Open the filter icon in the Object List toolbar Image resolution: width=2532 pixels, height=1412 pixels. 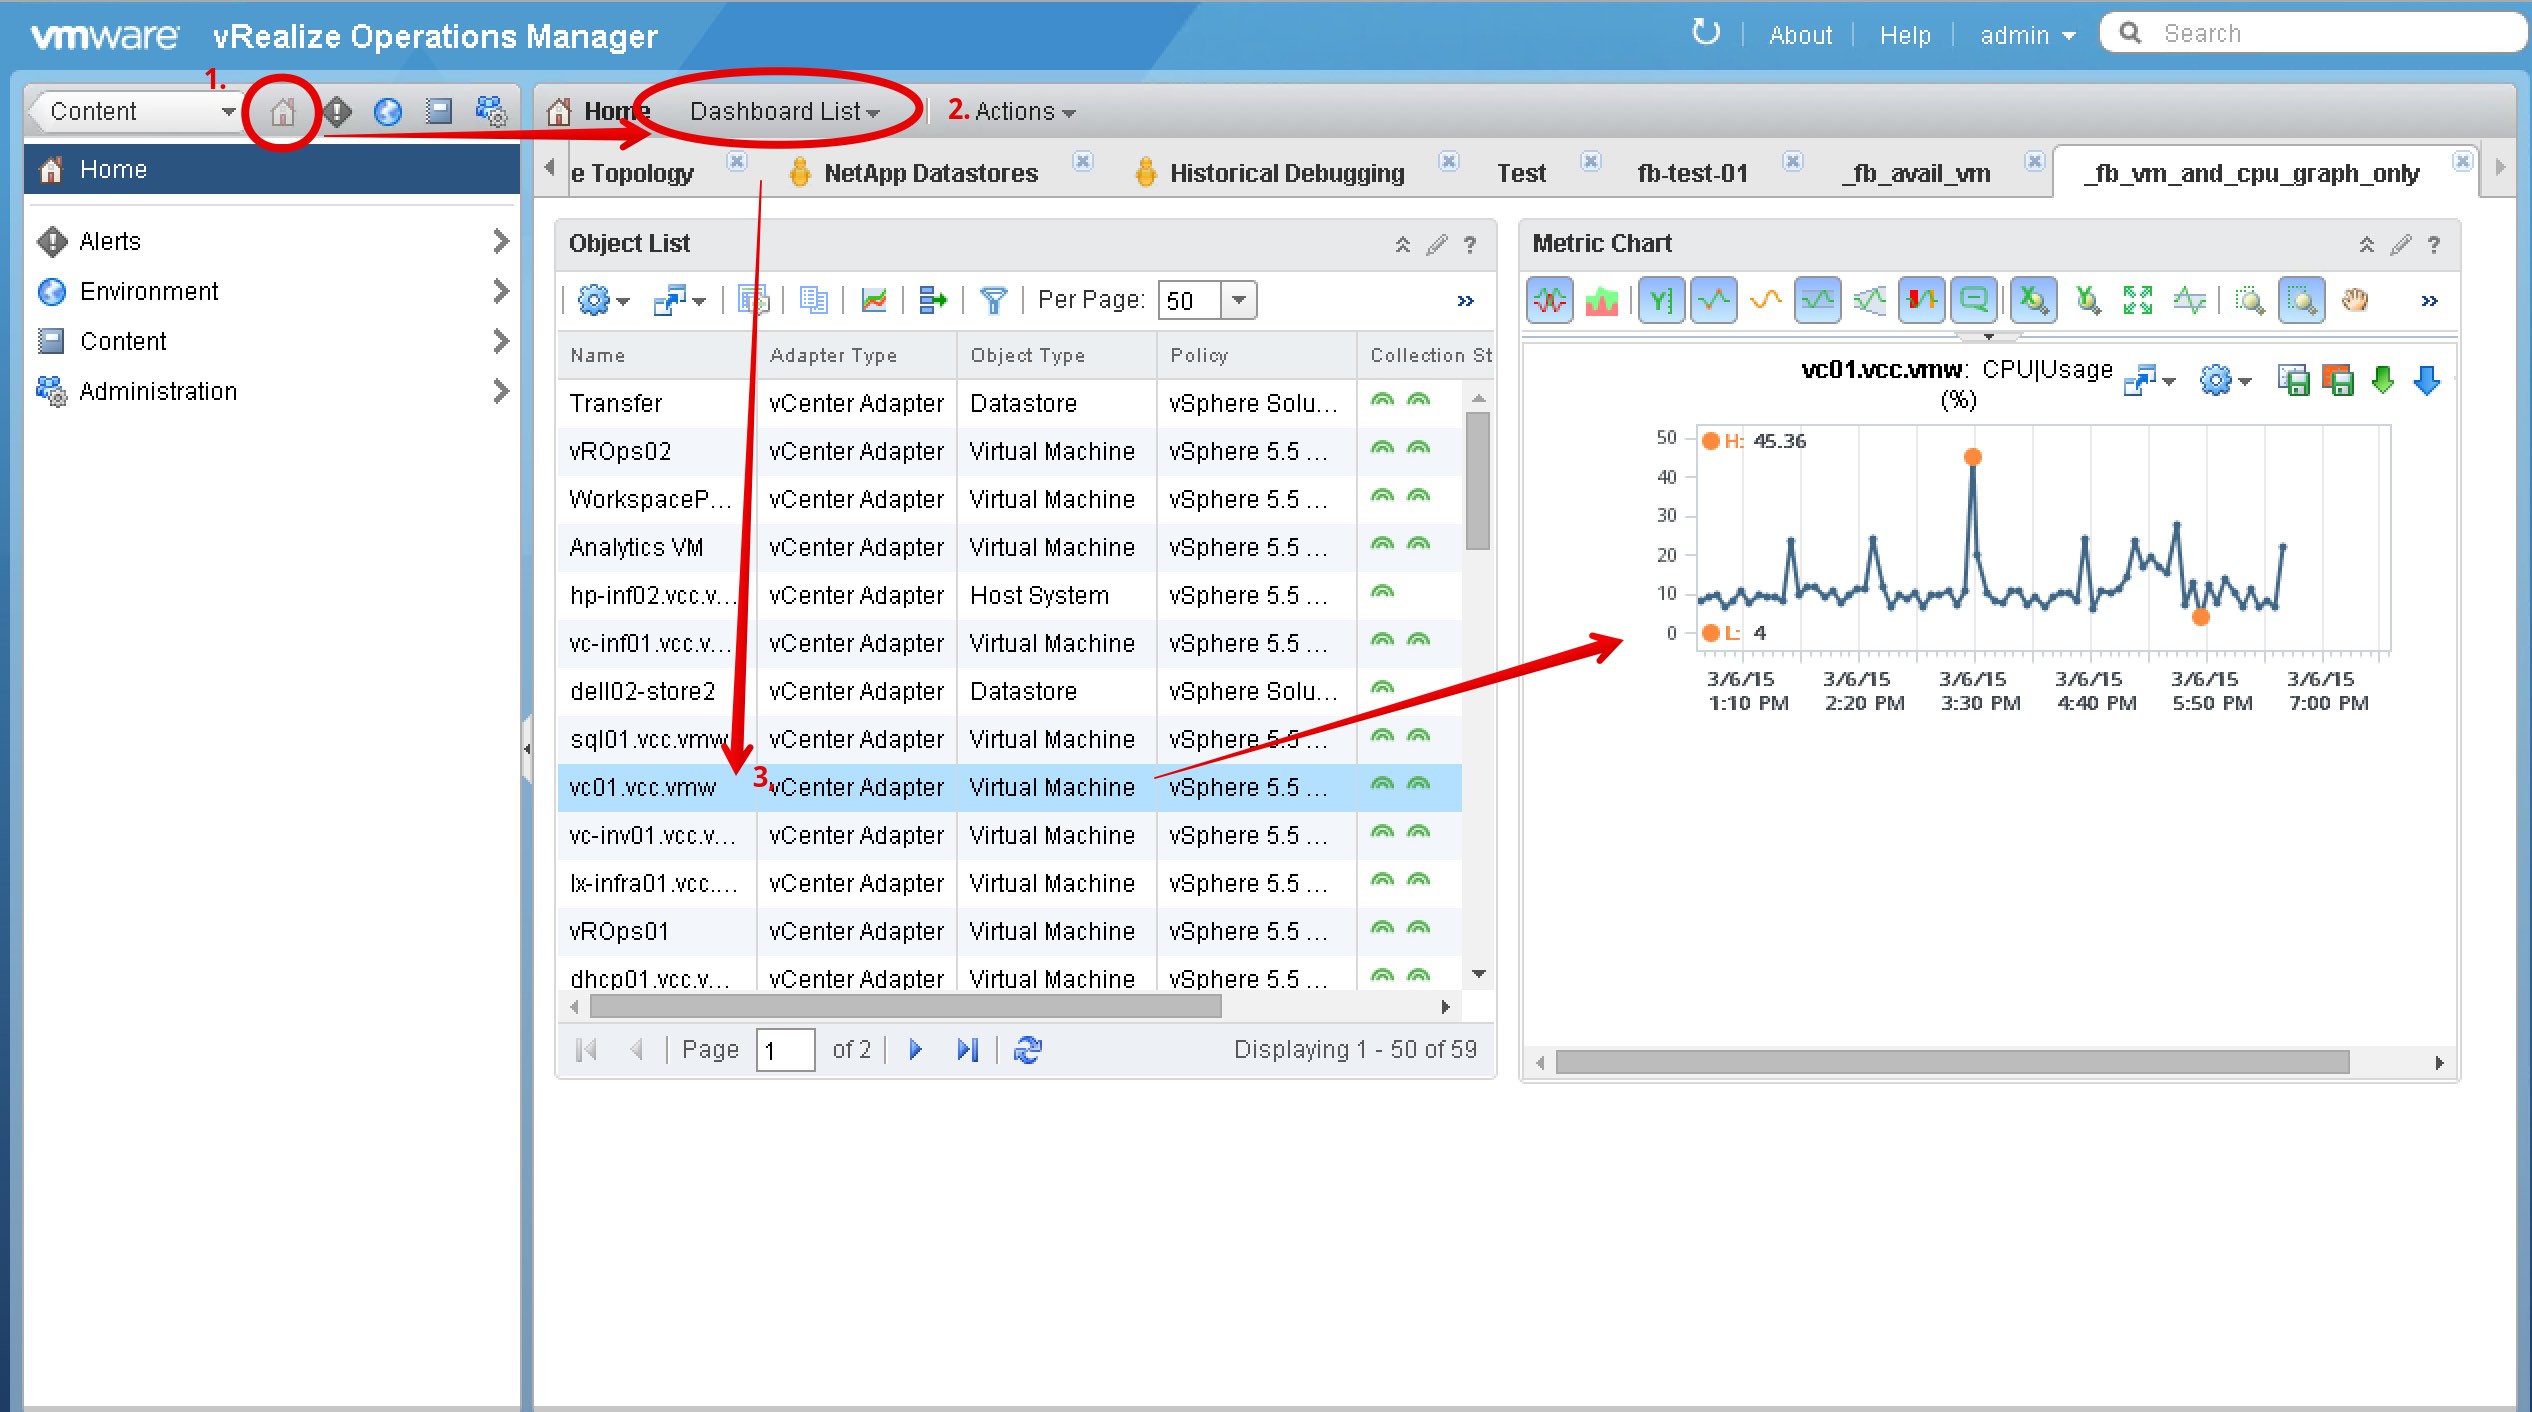point(993,299)
